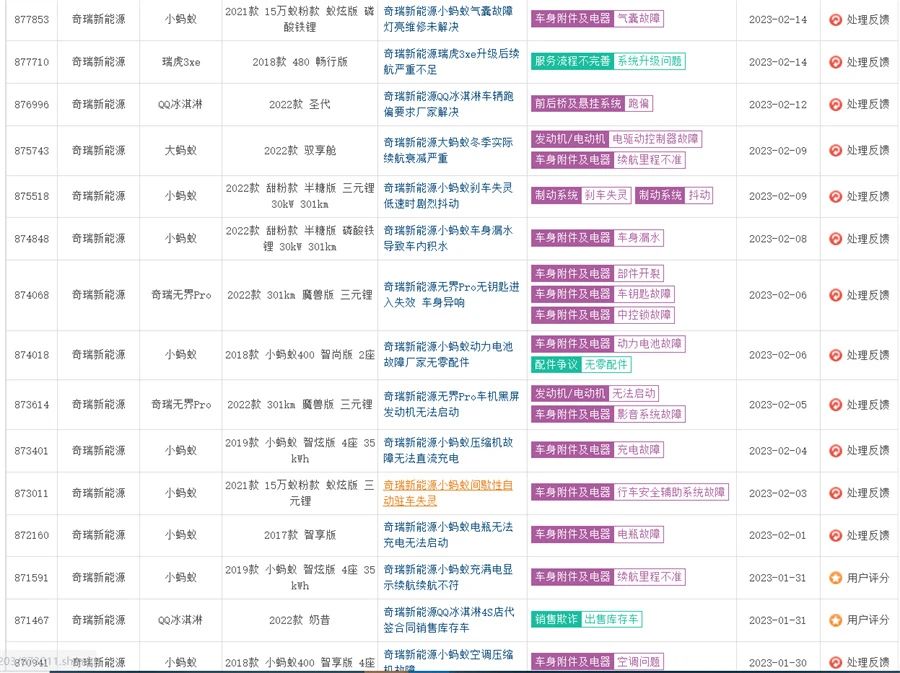
Task: Click the orange 用户评分 star icon for row 871591
Action: click(x=835, y=578)
